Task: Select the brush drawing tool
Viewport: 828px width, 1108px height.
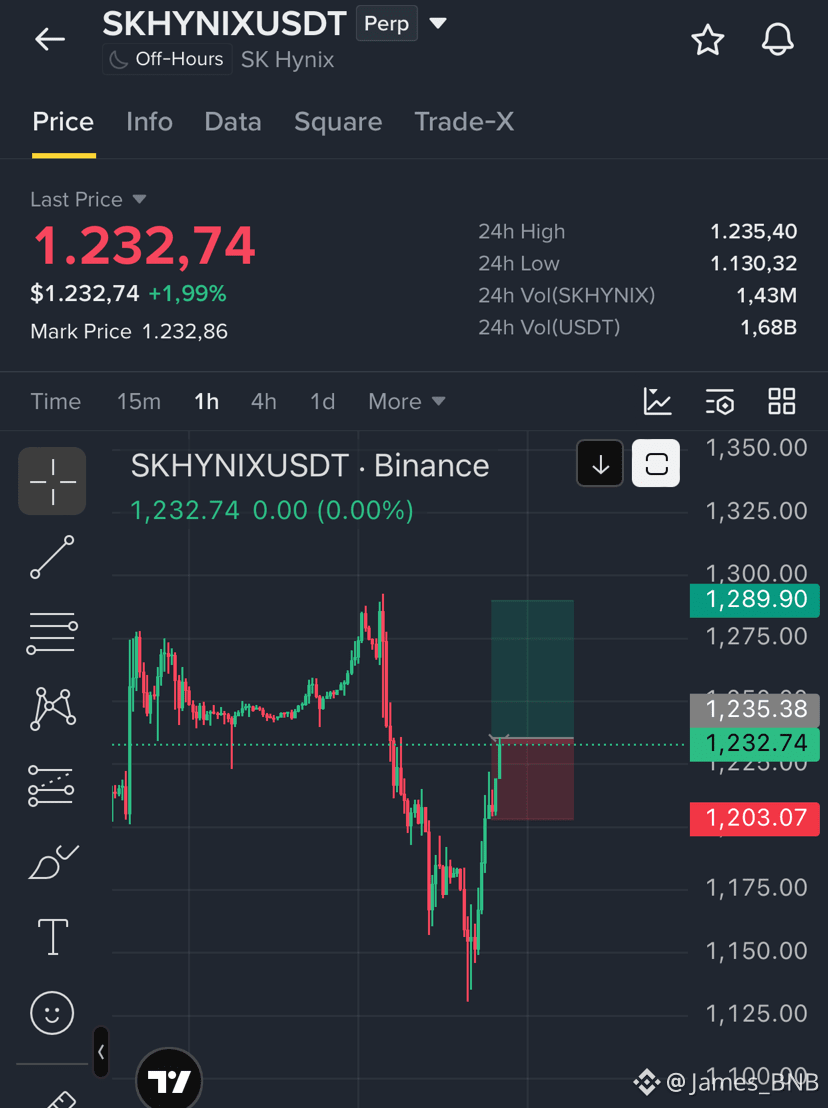Action: tap(53, 861)
